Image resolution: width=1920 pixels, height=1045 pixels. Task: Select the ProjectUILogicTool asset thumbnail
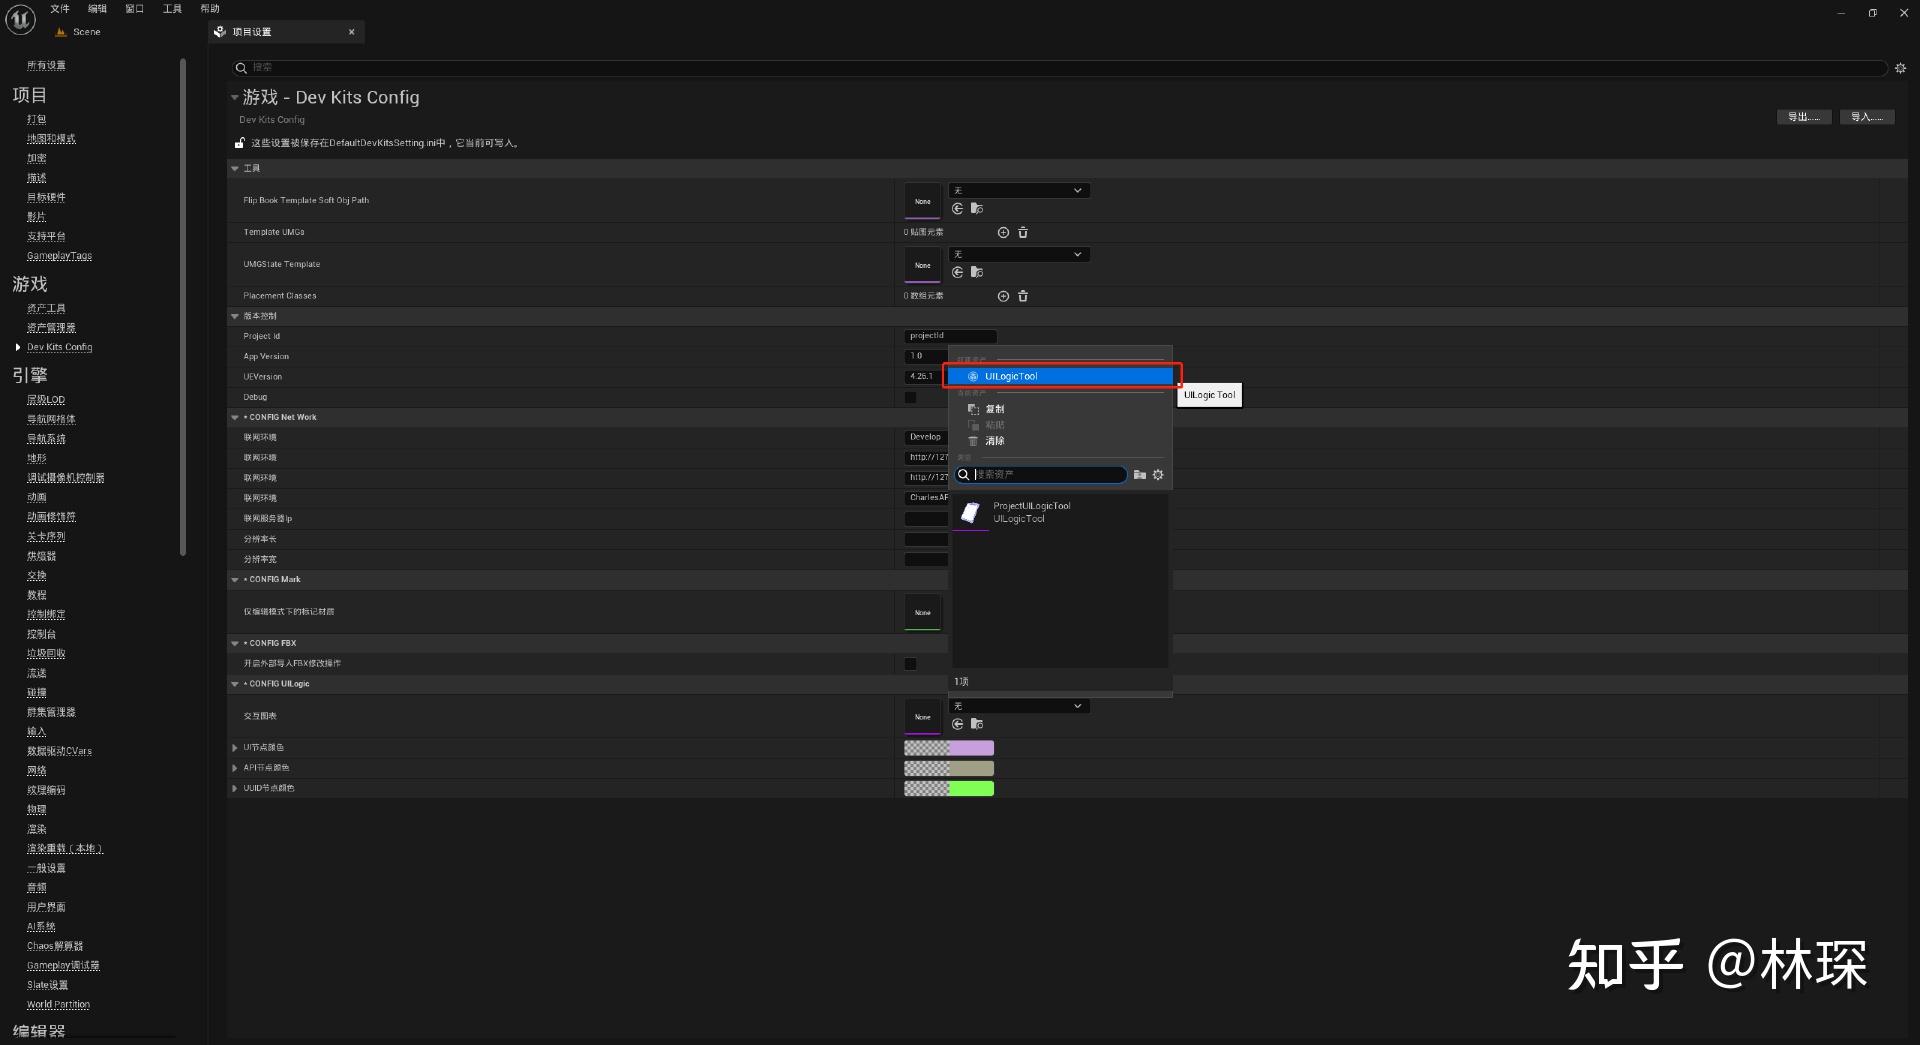(x=970, y=513)
